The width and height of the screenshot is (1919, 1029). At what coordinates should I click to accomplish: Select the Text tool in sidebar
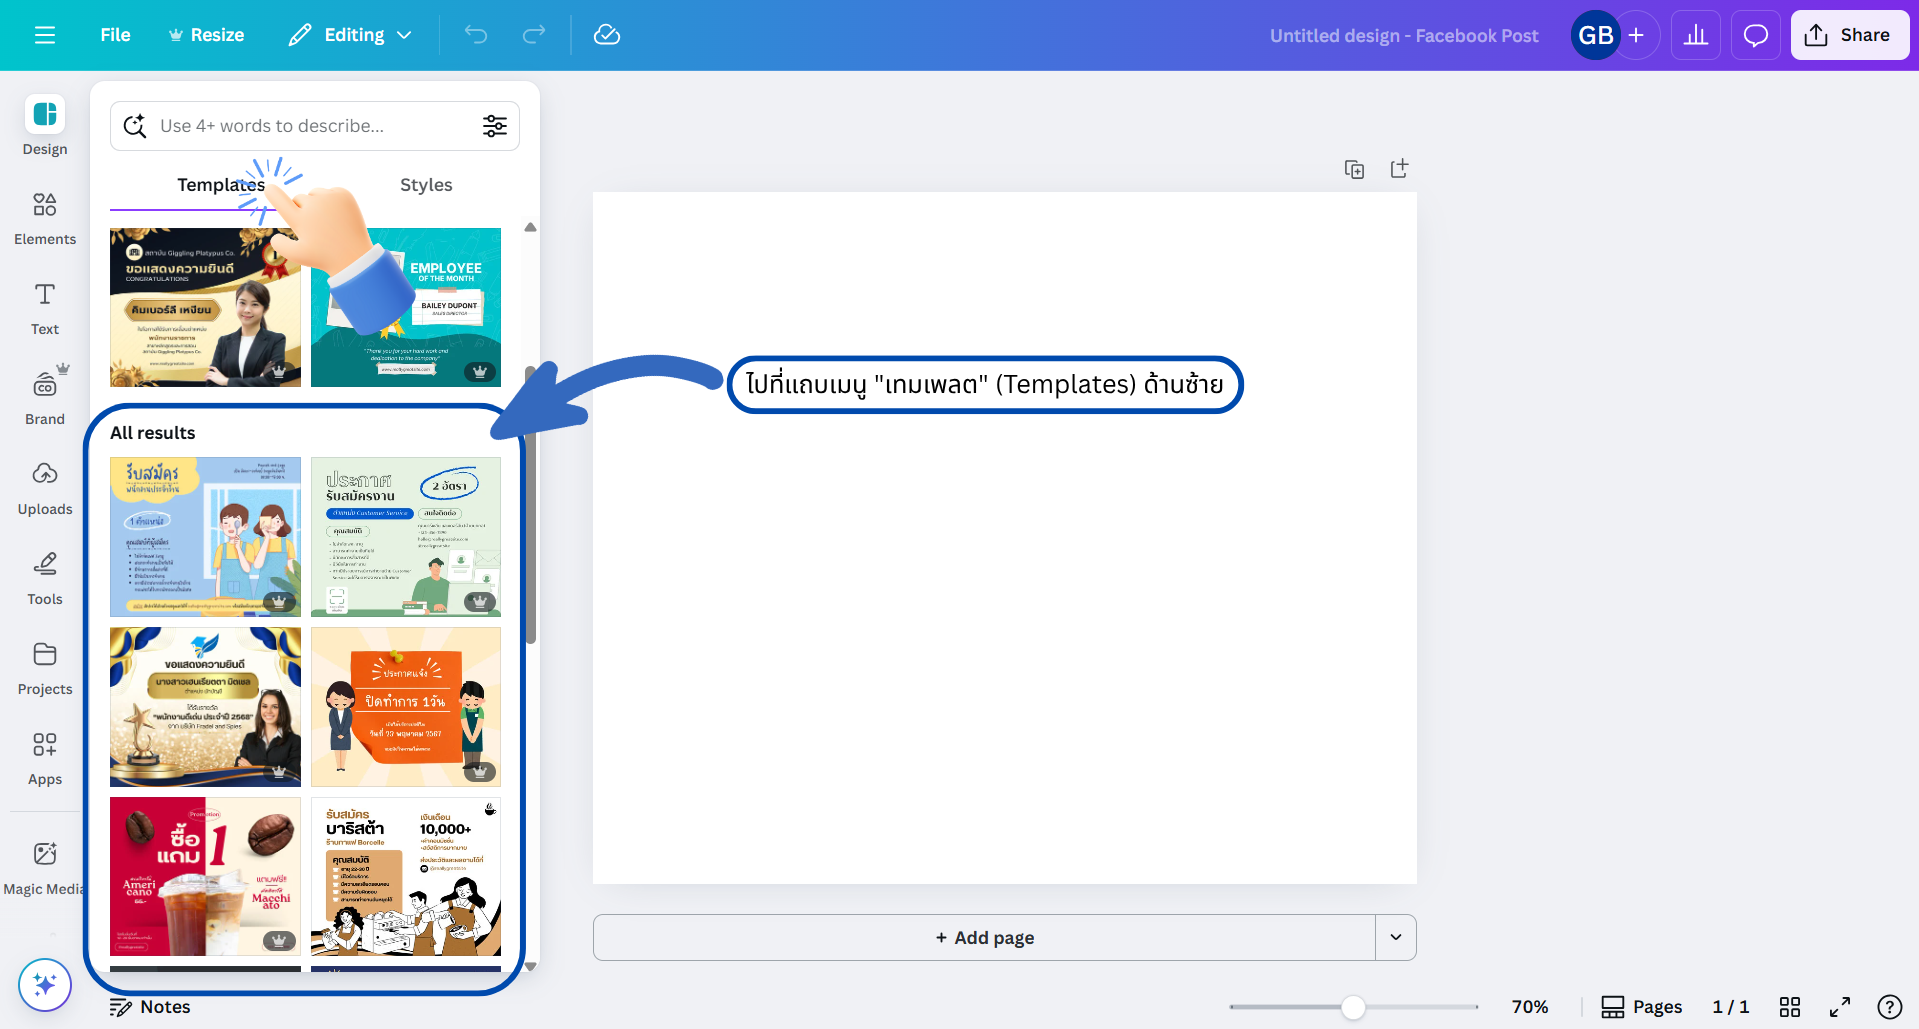[45, 308]
